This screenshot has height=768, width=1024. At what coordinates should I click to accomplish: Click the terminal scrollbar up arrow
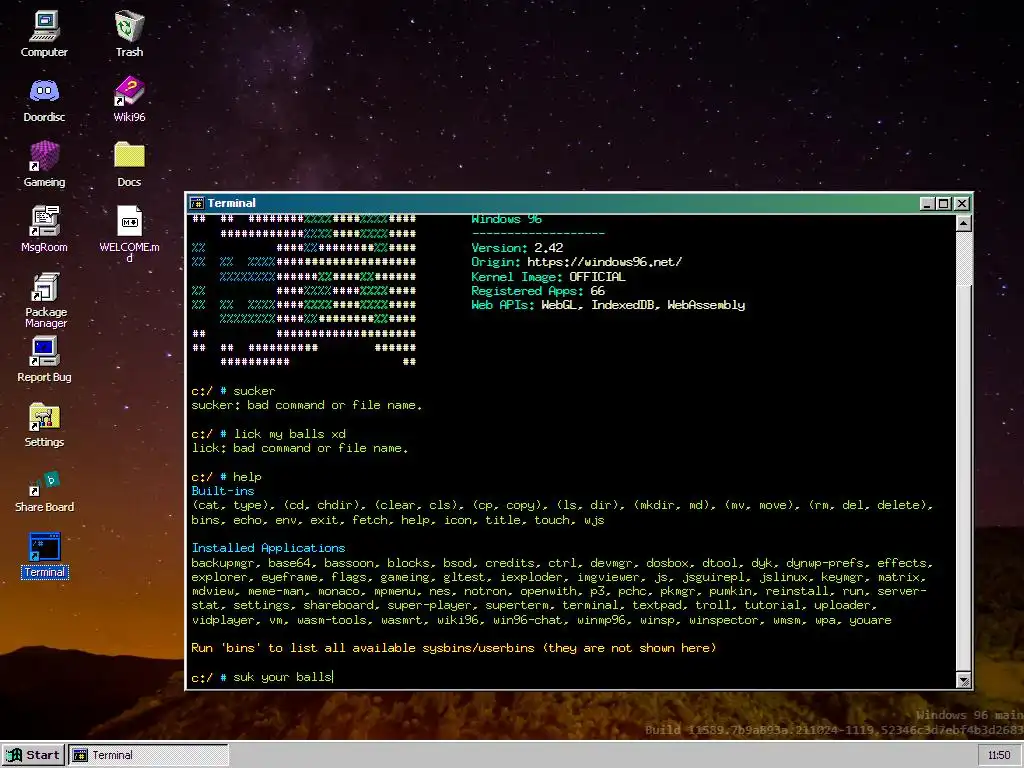pyautogui.click(x=963, y=223)
